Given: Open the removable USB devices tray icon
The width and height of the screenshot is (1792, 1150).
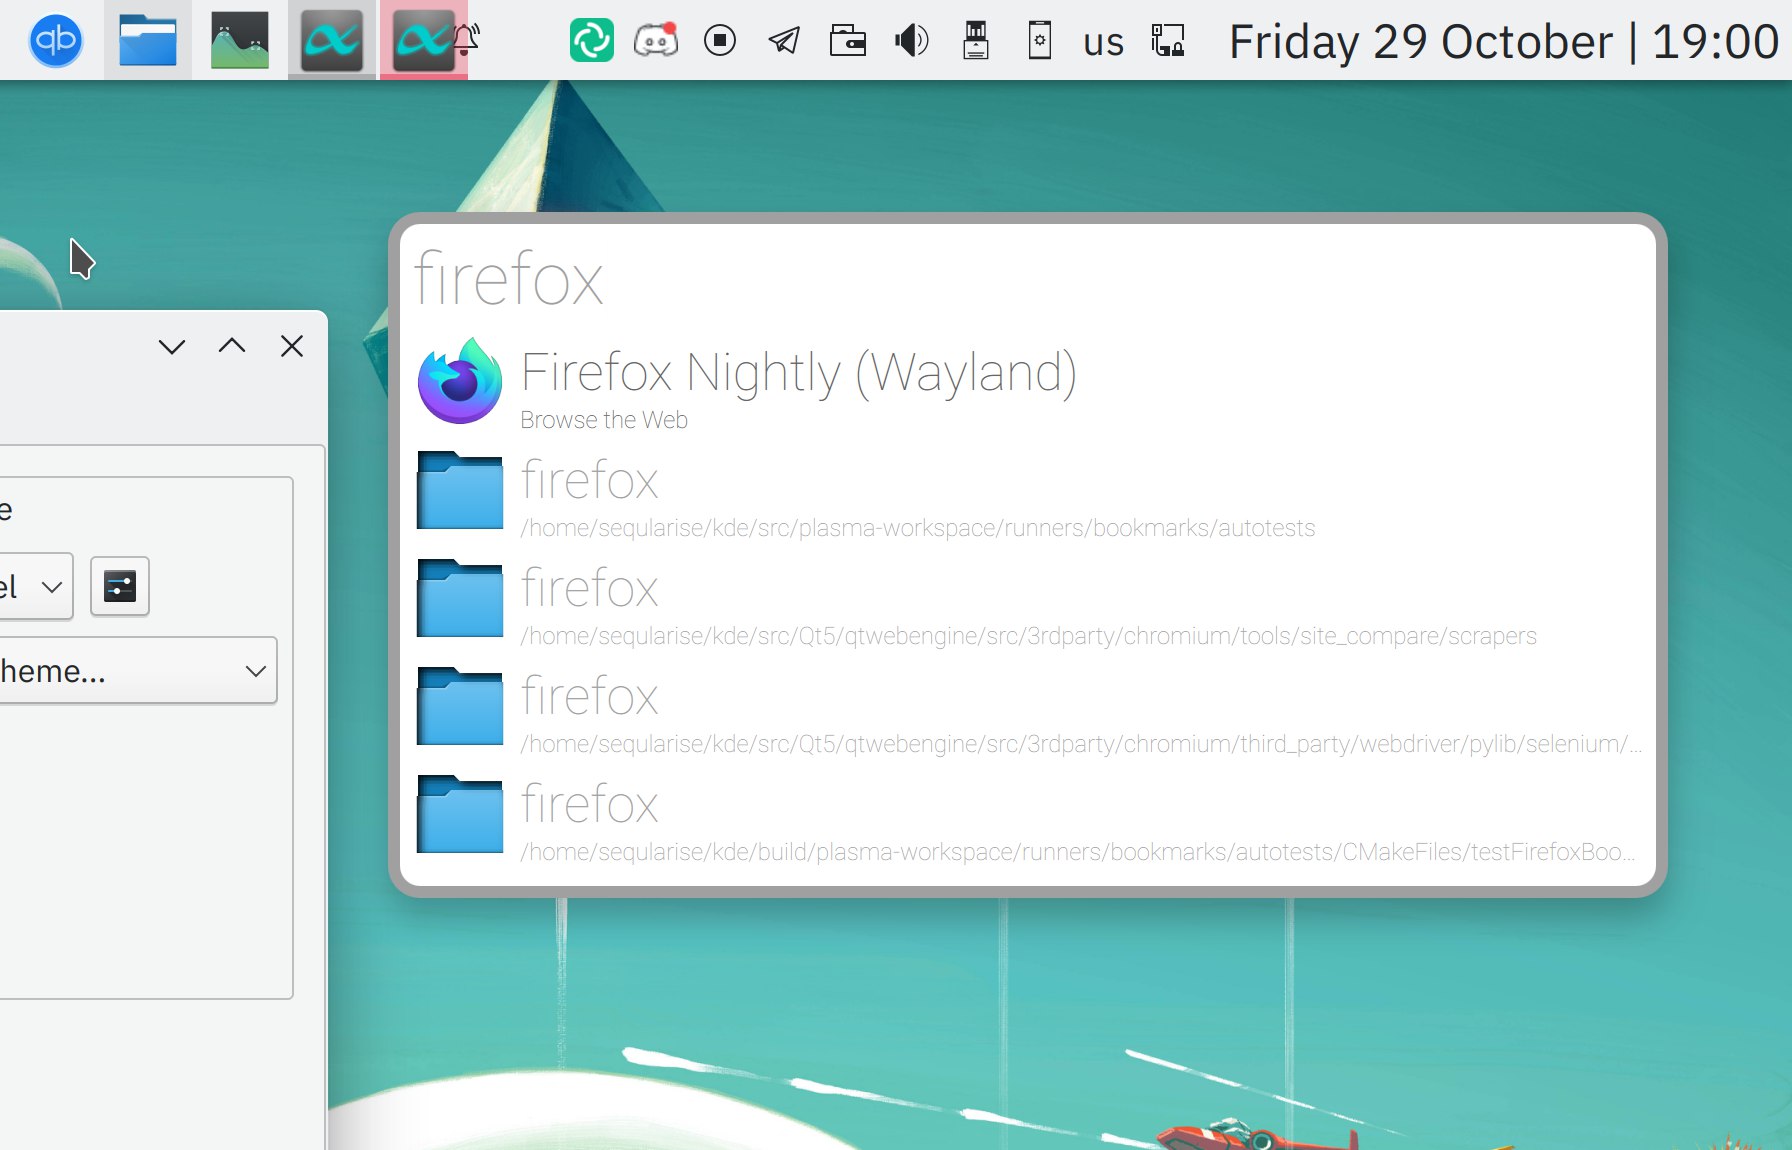Looking at the screenshot, I should [976, 41].
